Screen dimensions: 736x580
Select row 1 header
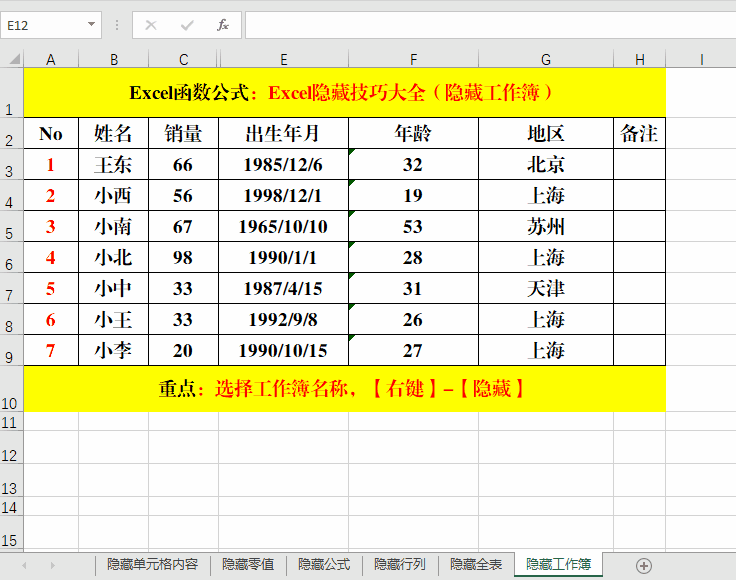click(x=11, y=92)
